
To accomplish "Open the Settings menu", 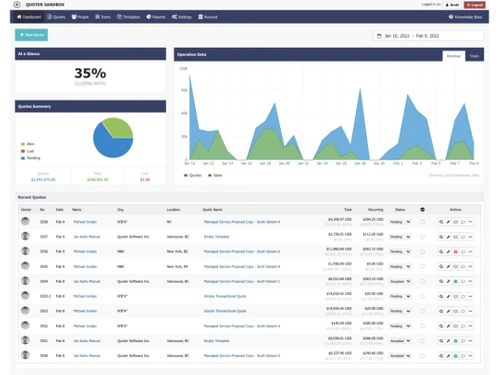I will coord(182,17).
